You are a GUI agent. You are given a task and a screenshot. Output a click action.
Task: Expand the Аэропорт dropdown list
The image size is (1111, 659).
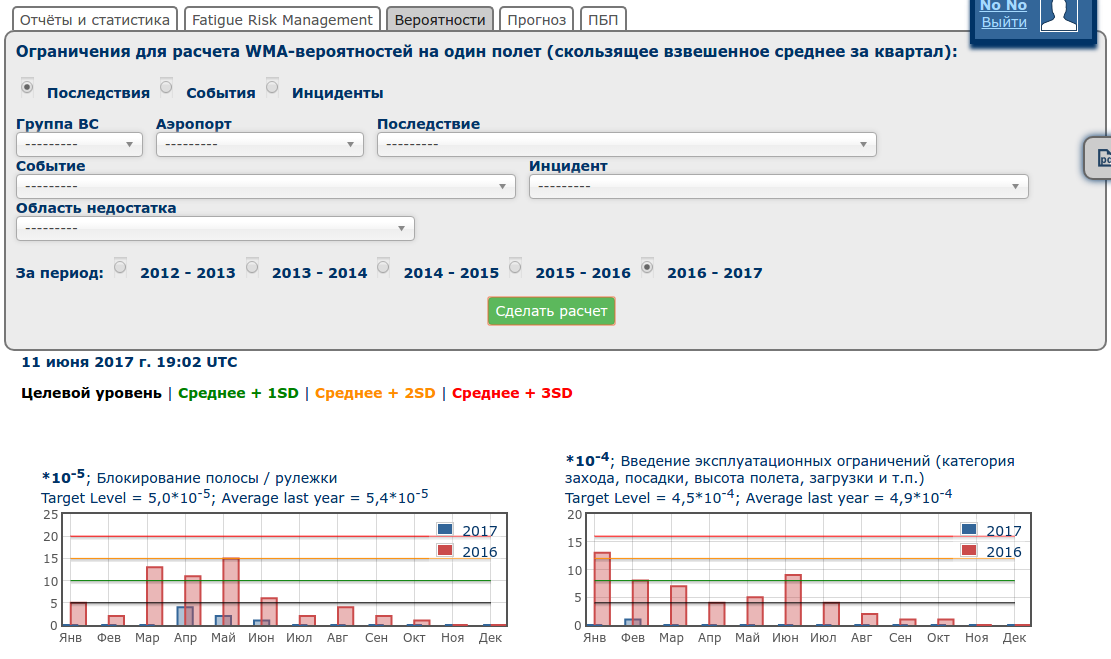pos(260,145)
